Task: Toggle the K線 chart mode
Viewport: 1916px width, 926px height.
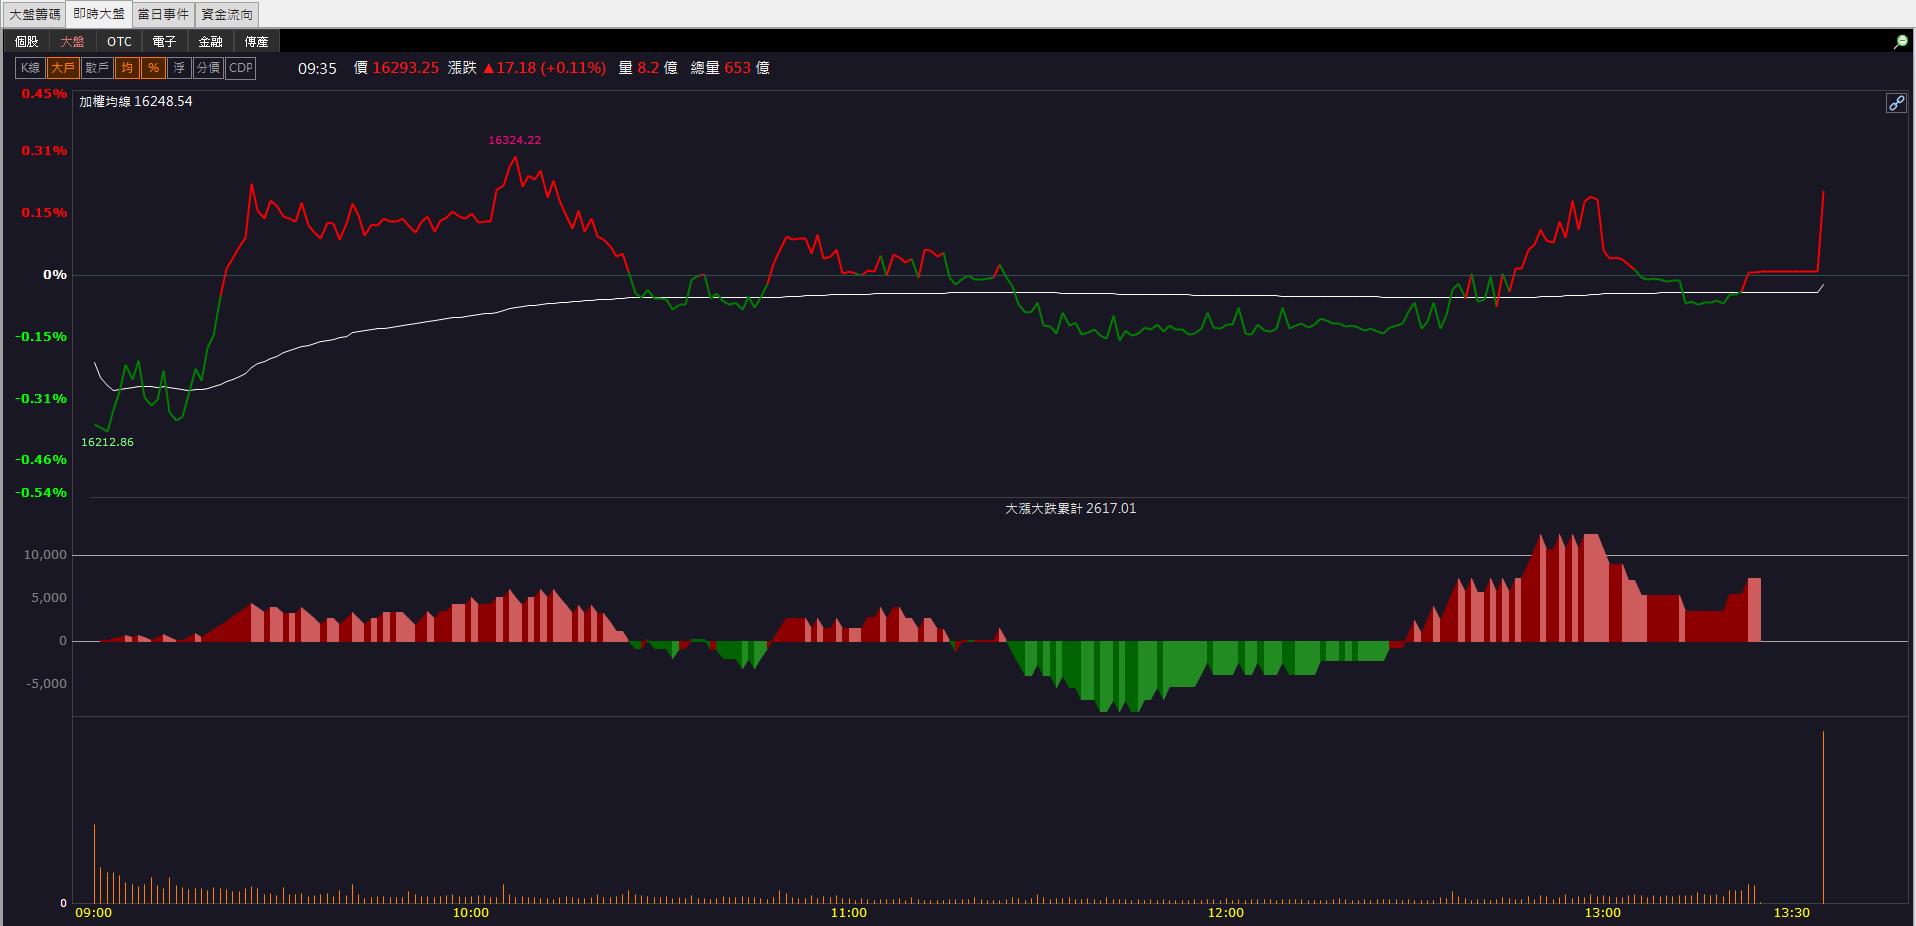Action: [30, 68]
